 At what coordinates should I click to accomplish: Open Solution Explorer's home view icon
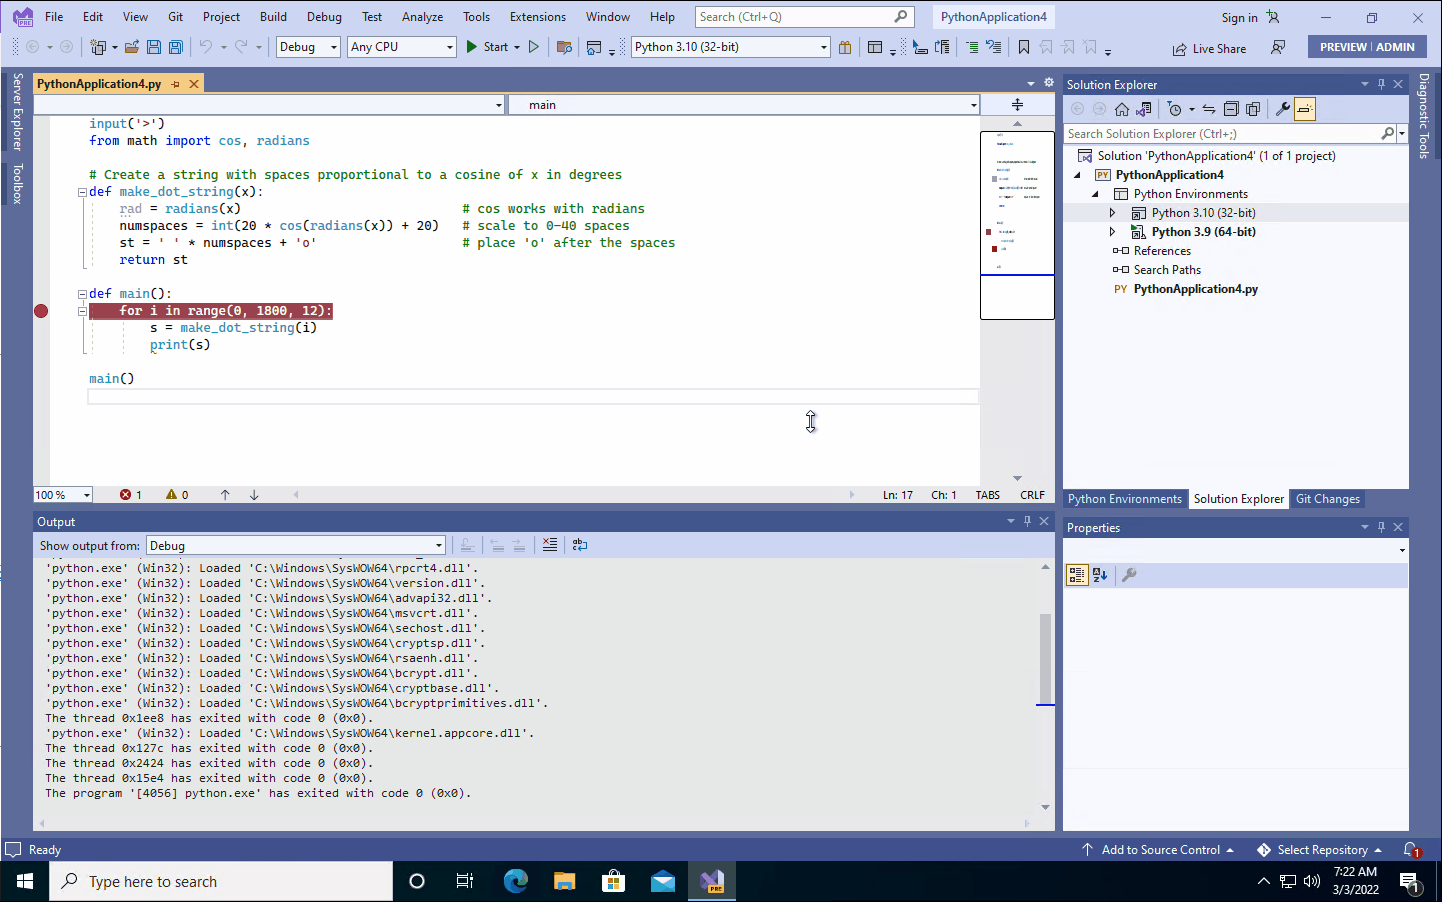(1122, 109)
